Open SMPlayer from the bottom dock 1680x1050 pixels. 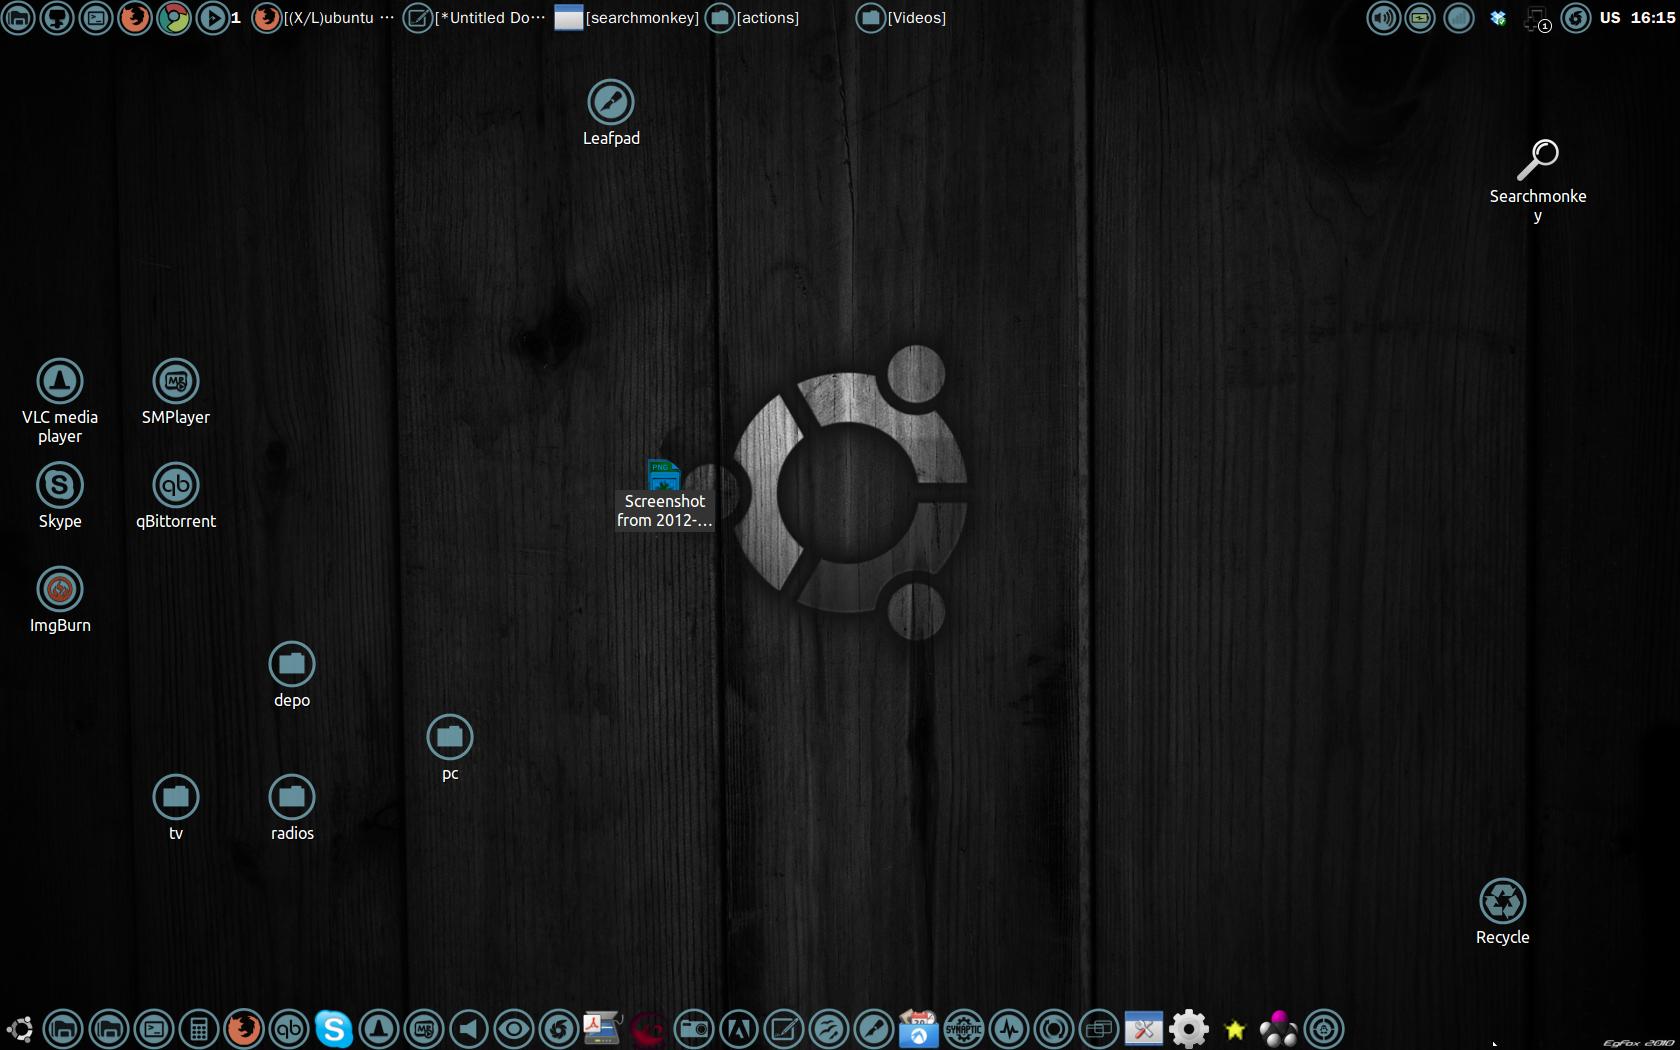click(424, 1029)
